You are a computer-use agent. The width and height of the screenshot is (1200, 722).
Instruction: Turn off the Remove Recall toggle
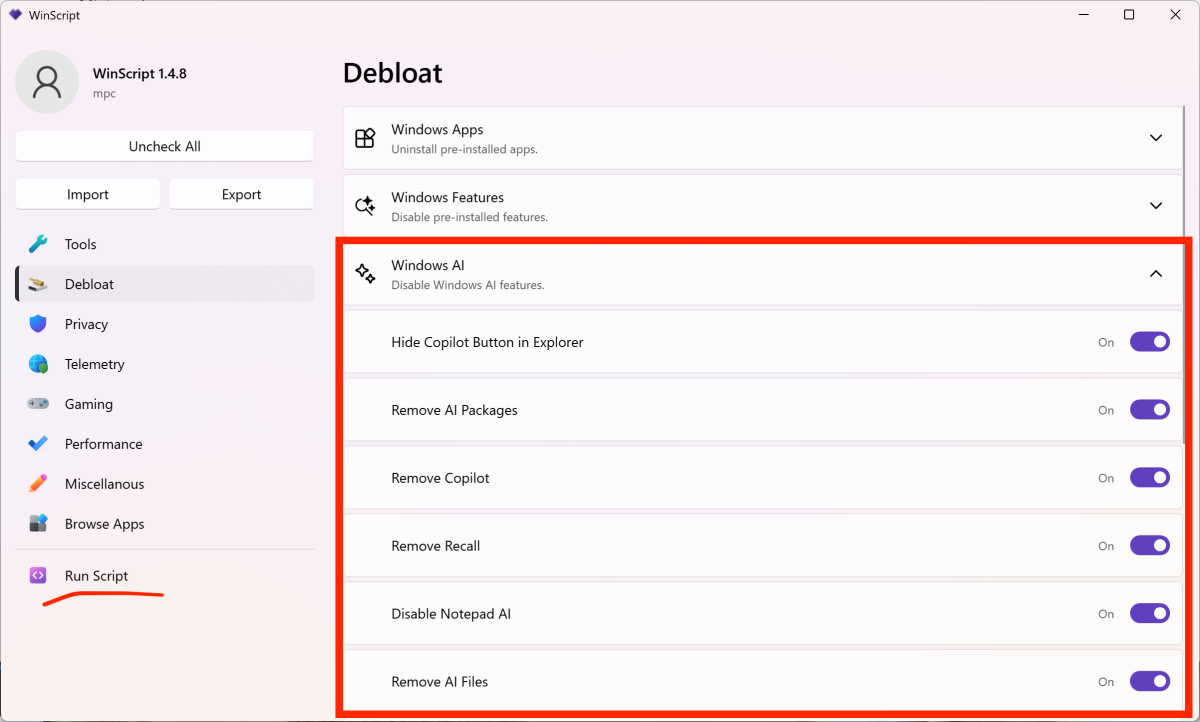click(x=1149, y=546)
